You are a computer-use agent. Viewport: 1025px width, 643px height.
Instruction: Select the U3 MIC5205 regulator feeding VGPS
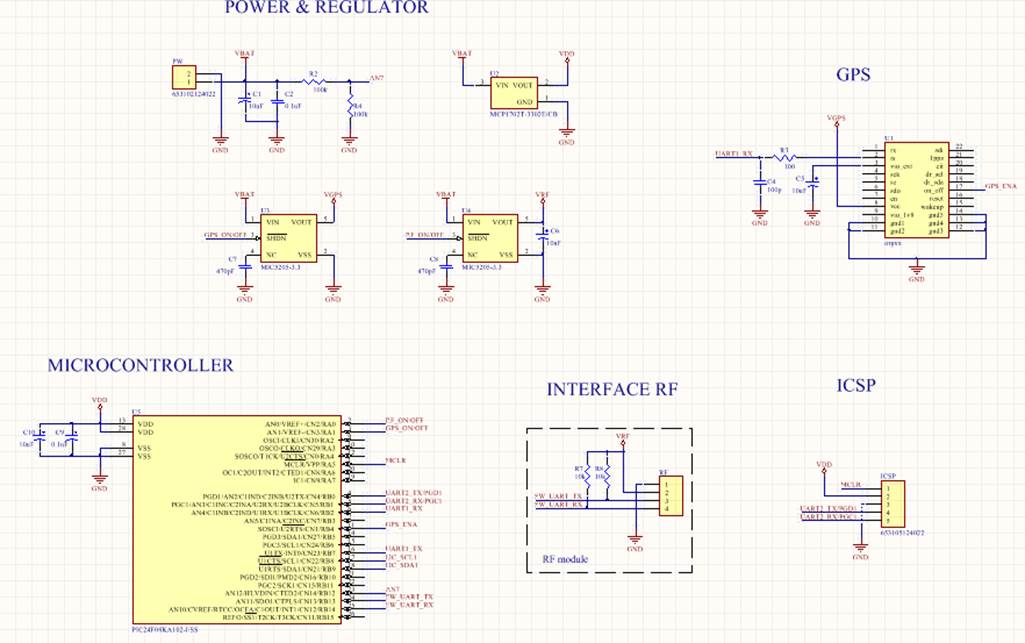[289, 238]
